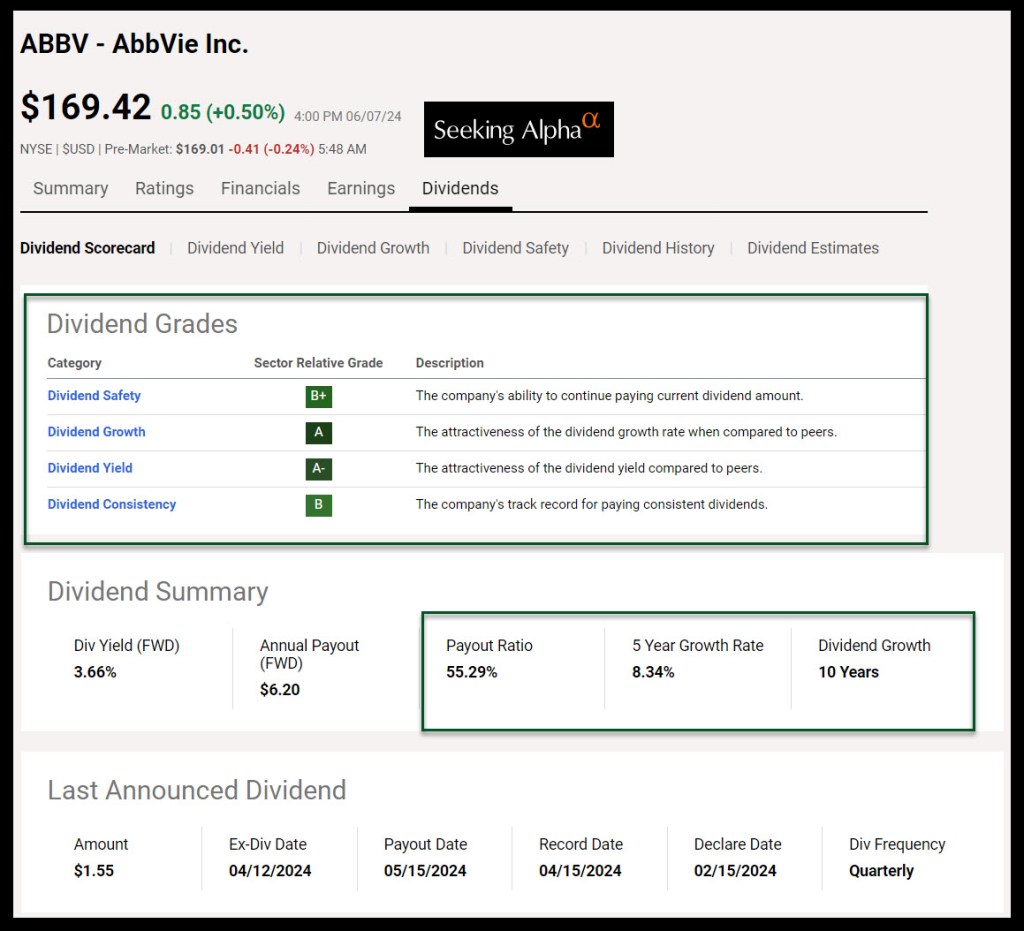Show the Dividend Estimates sub-tab
The image size is (1024, 931).
[813, 248]
